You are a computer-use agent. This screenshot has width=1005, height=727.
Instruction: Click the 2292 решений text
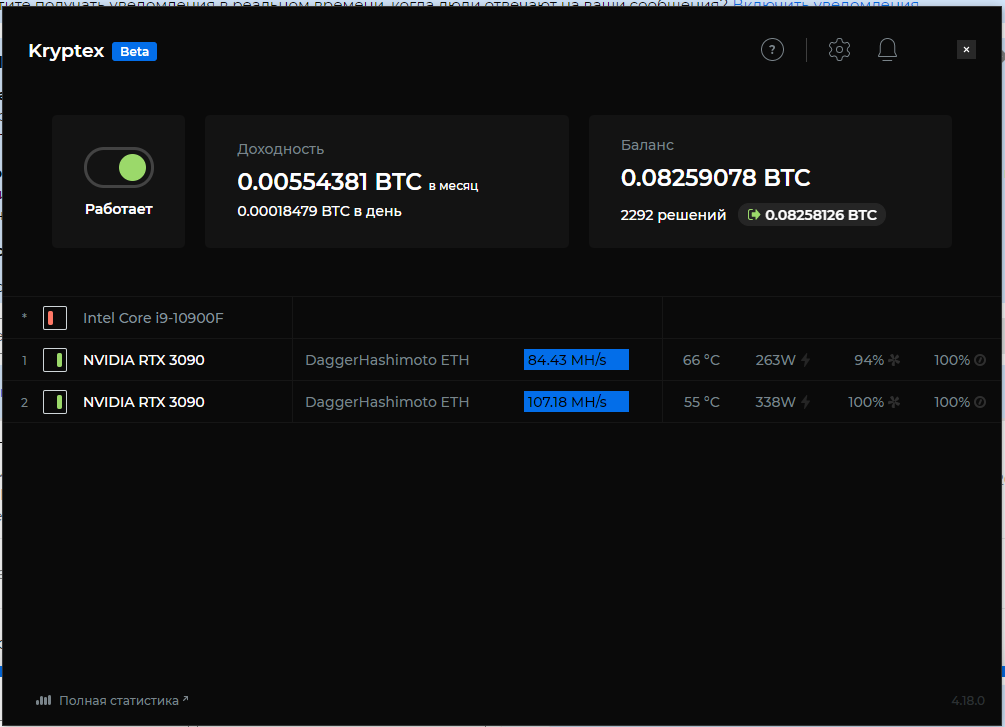(x=673, y=215)
